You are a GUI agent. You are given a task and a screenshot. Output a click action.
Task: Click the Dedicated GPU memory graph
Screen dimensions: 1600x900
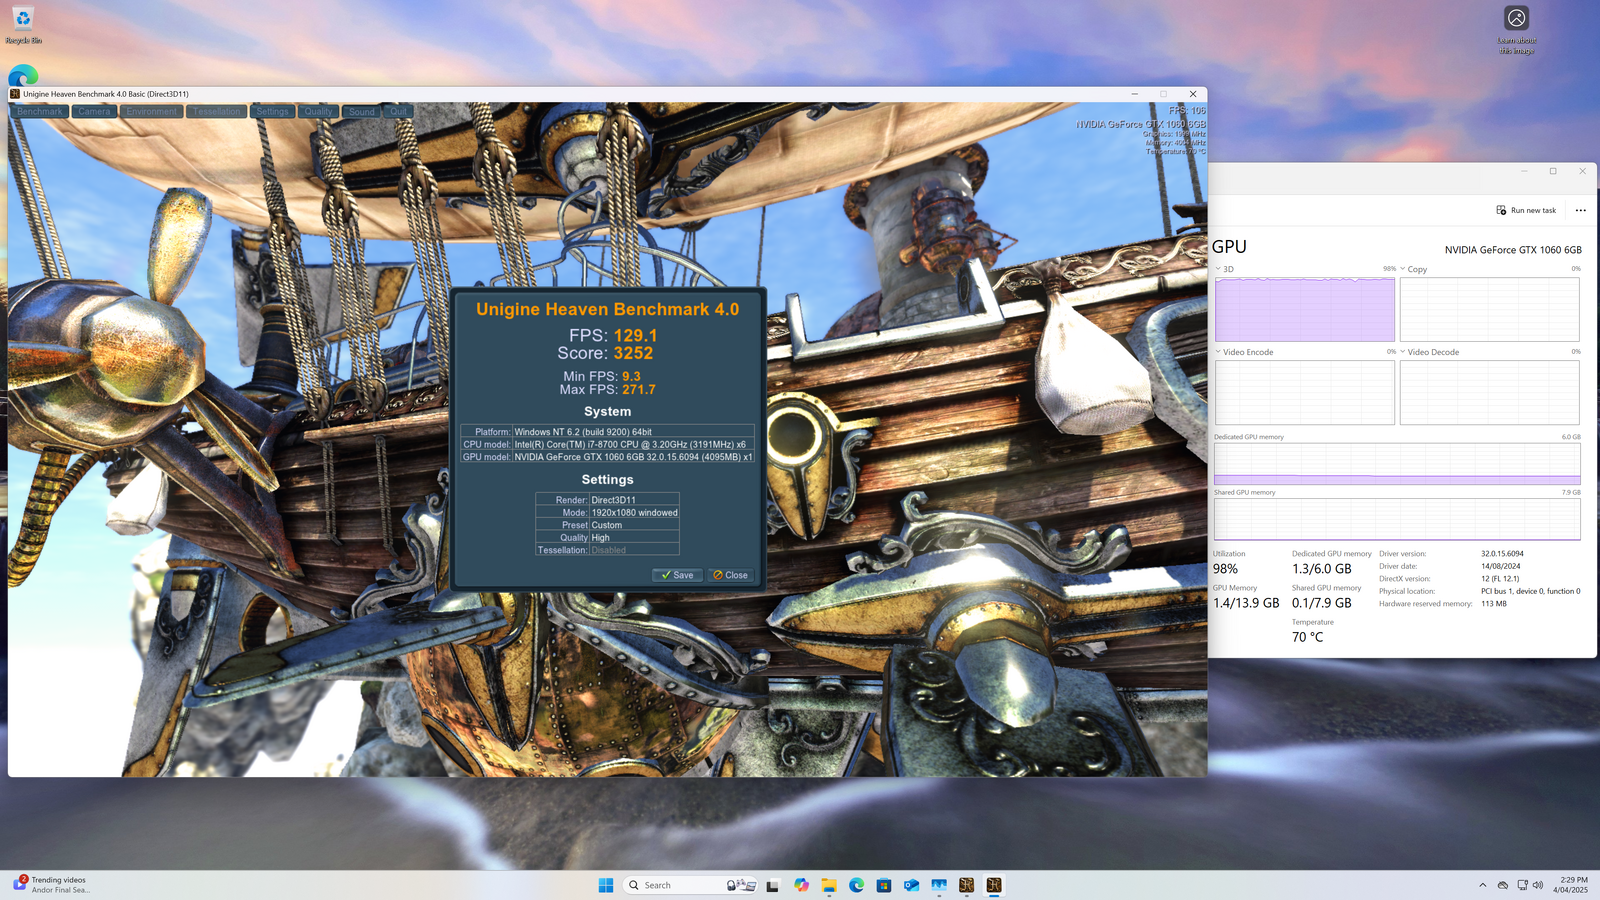tap(1397, 464)
